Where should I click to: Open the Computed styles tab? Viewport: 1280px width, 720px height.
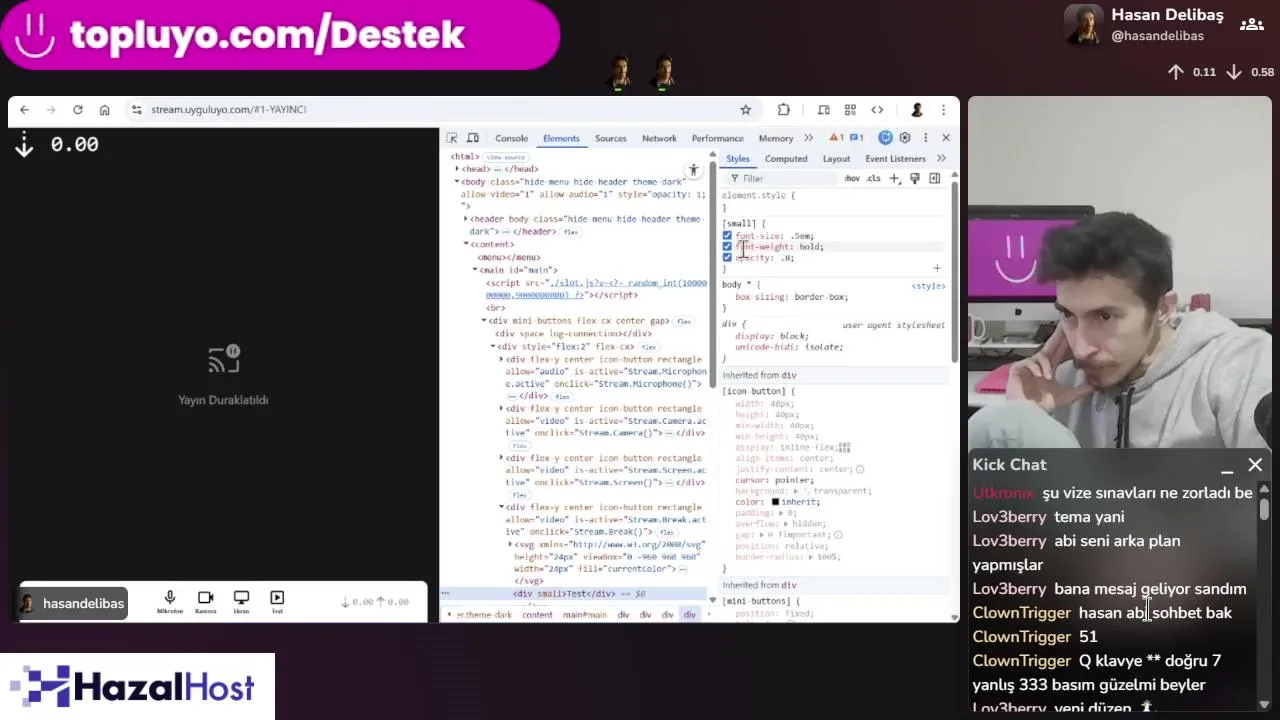click(786, 159)
